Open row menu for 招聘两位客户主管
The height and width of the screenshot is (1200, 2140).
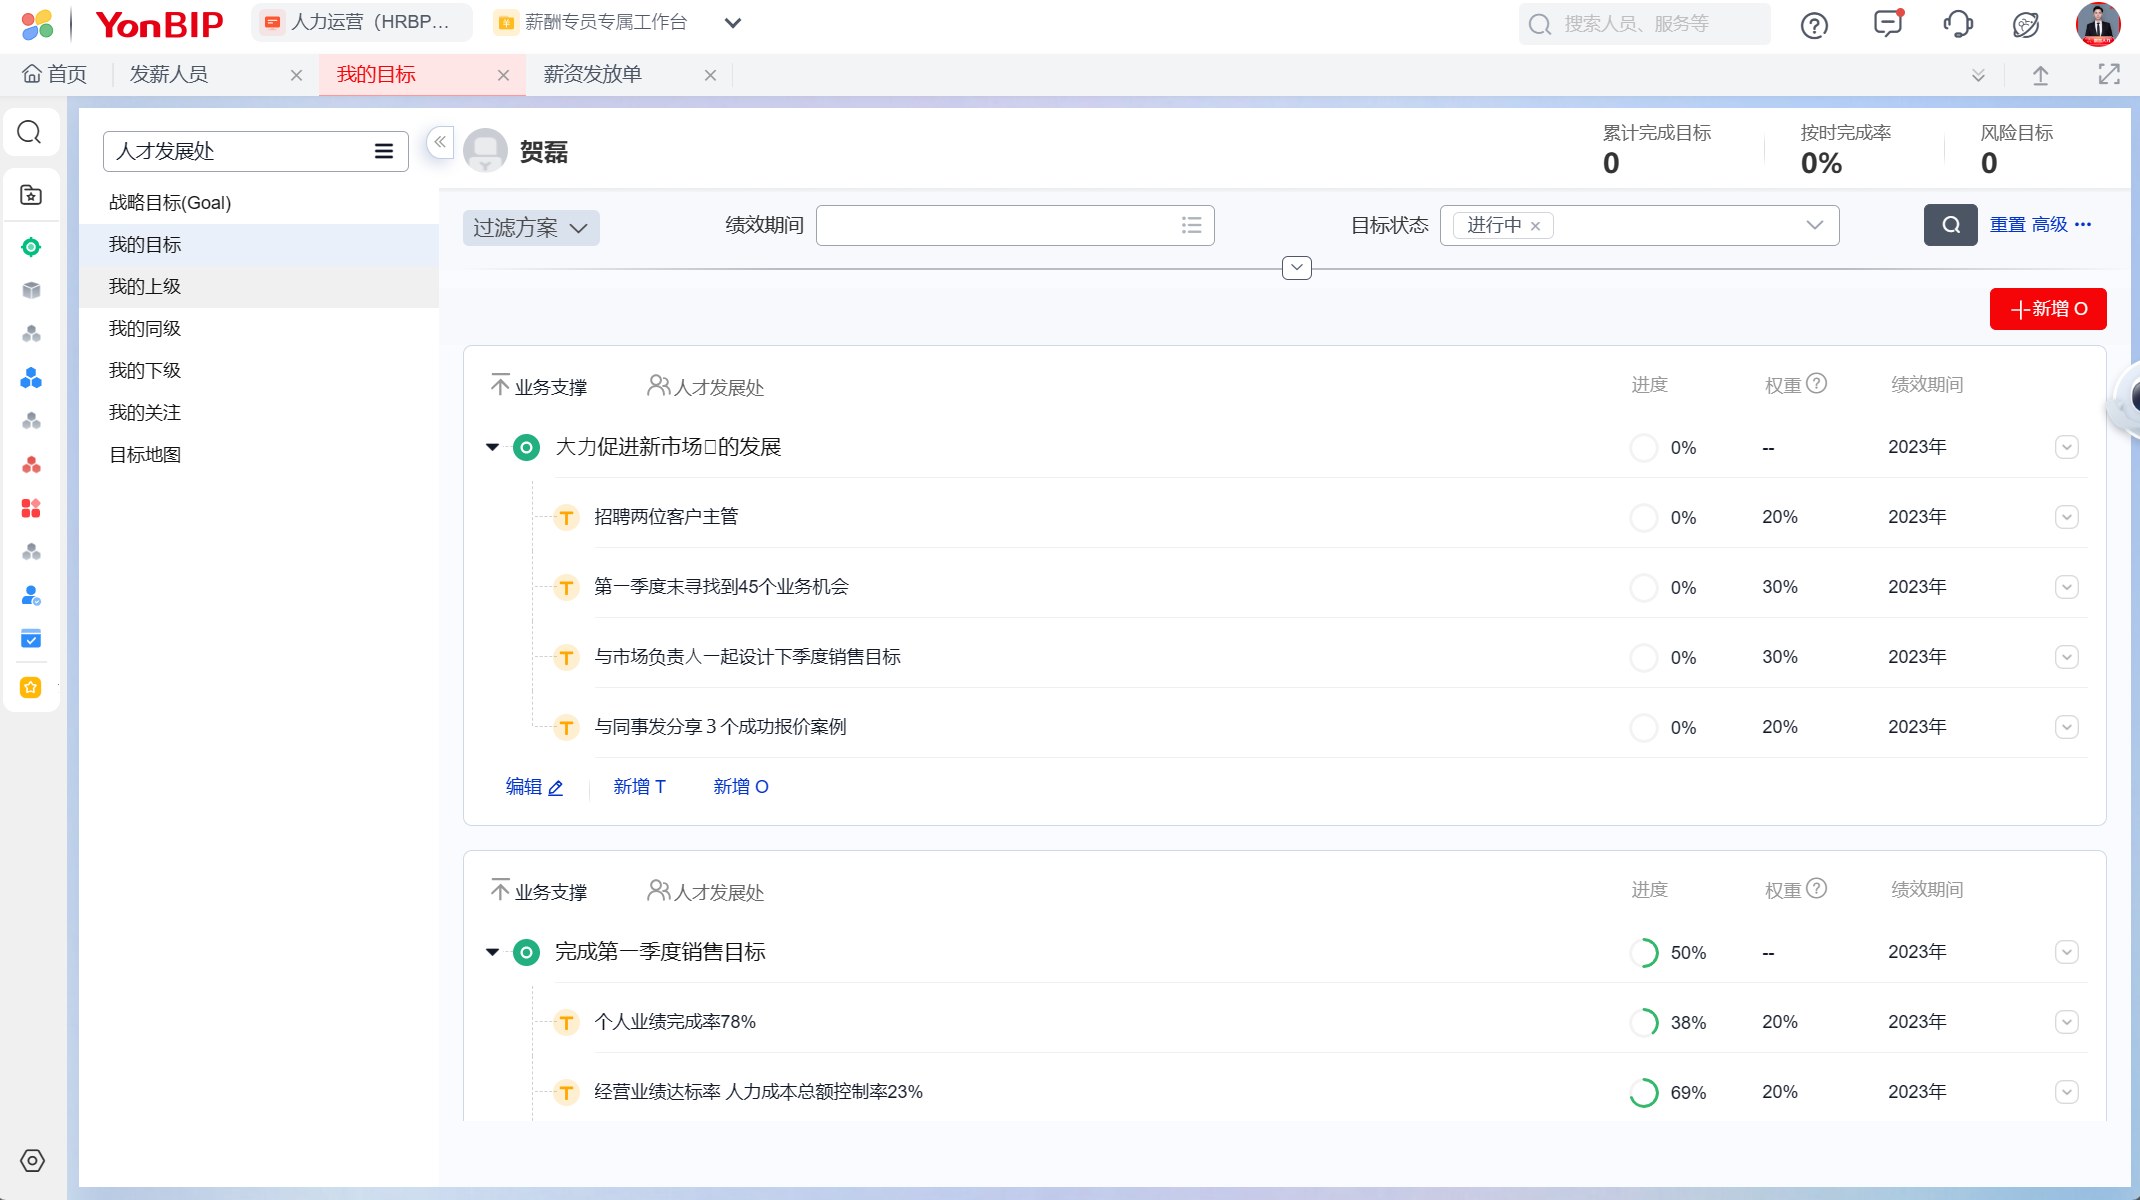coord(2066,517)
